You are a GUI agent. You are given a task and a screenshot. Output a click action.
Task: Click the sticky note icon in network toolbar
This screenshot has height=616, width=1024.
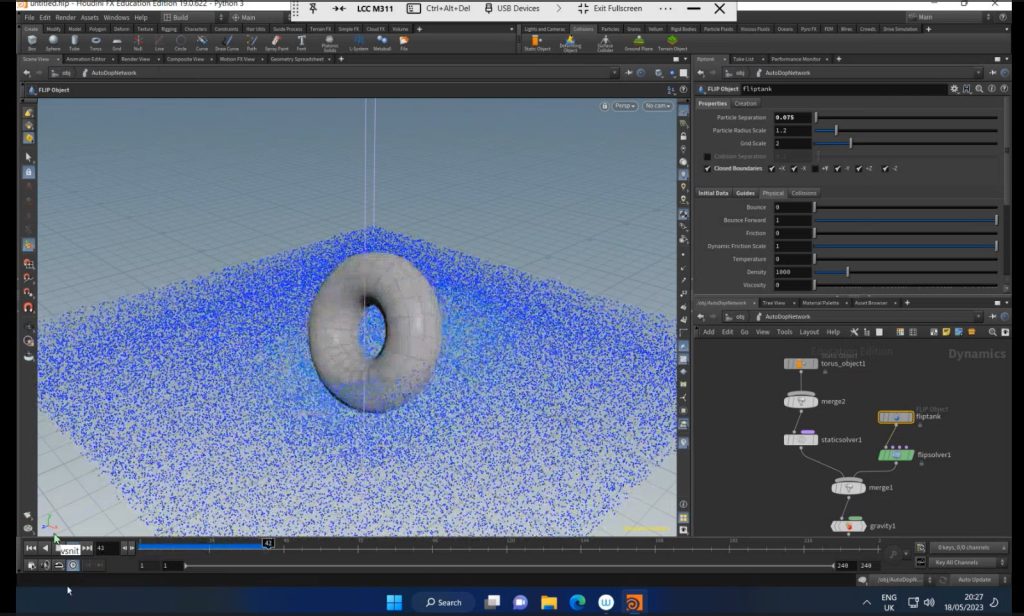pos(946,332)
